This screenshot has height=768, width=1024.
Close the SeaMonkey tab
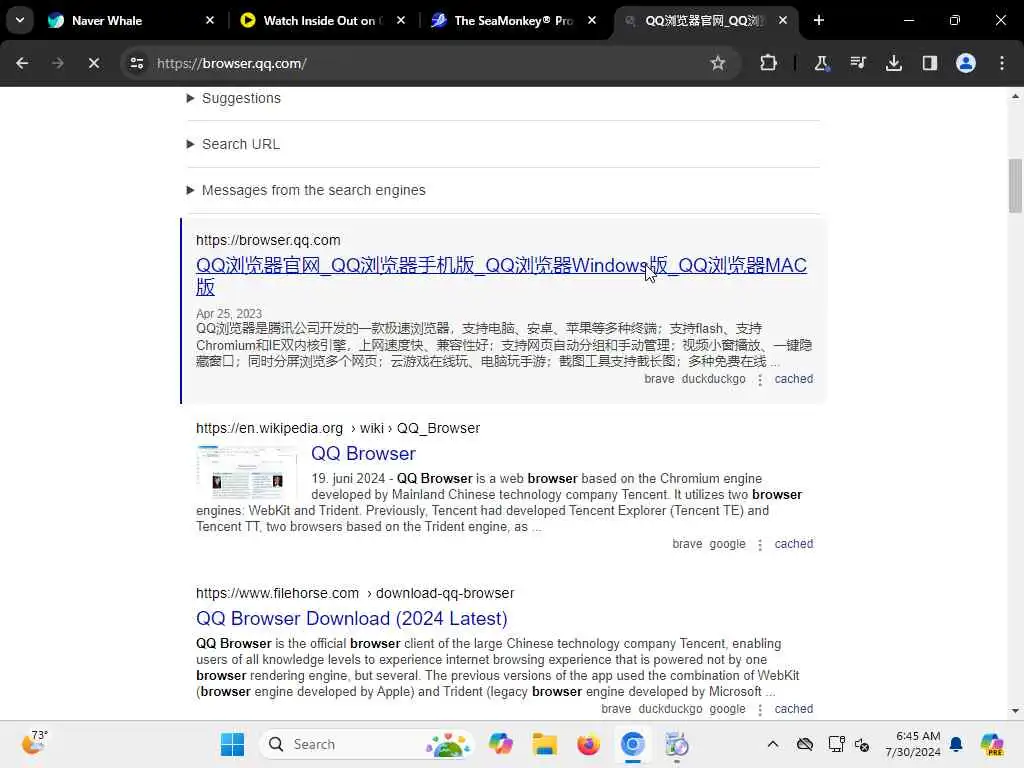coord(592,20)
